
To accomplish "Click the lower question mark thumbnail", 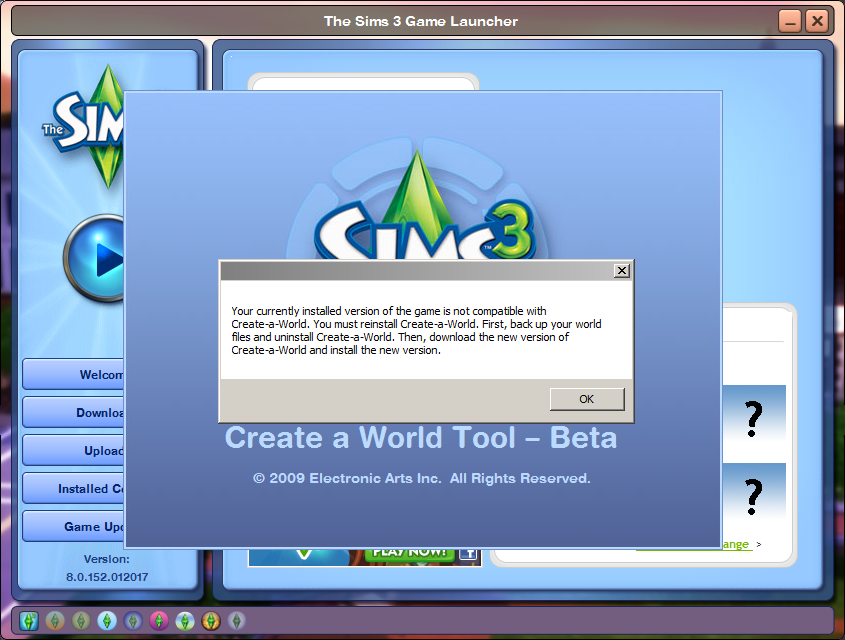I will tap(753, 497).
